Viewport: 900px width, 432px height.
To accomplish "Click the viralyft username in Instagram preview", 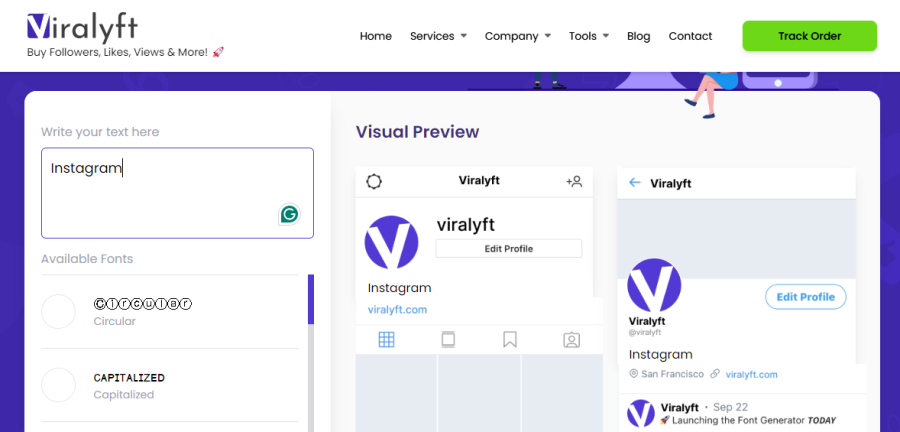I will click(x=465, y=224).
